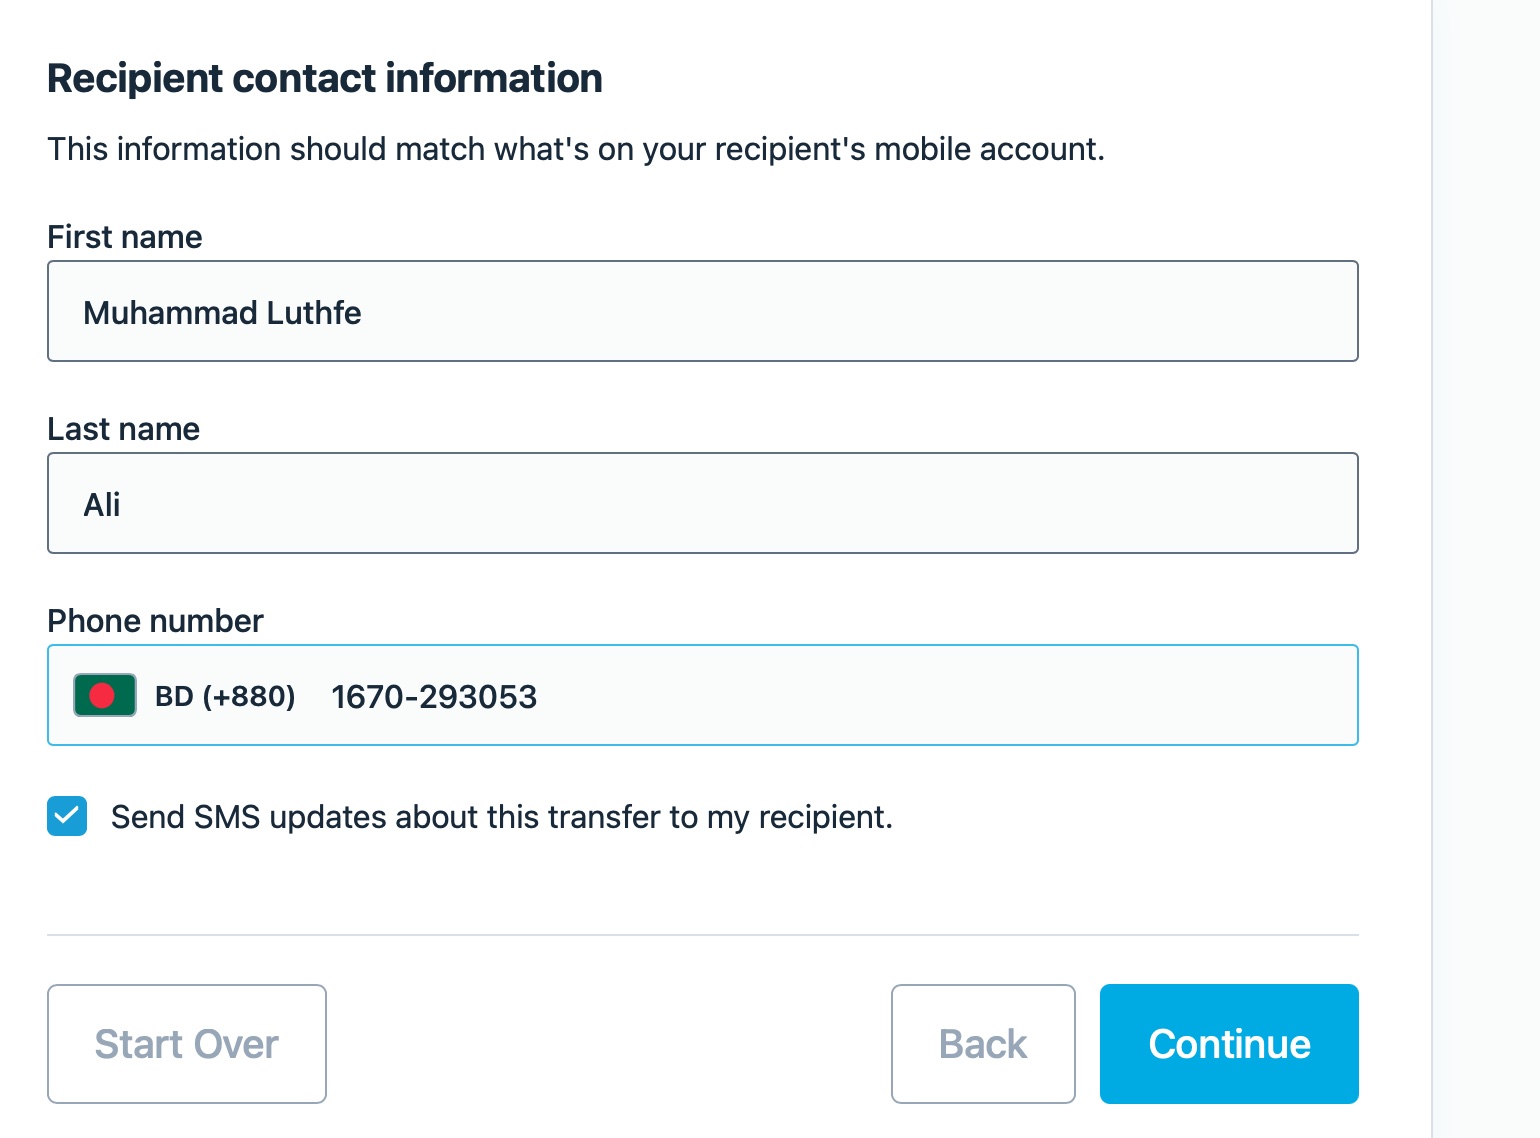
Task: Click the Phone number label
Action: pos(155,621)
